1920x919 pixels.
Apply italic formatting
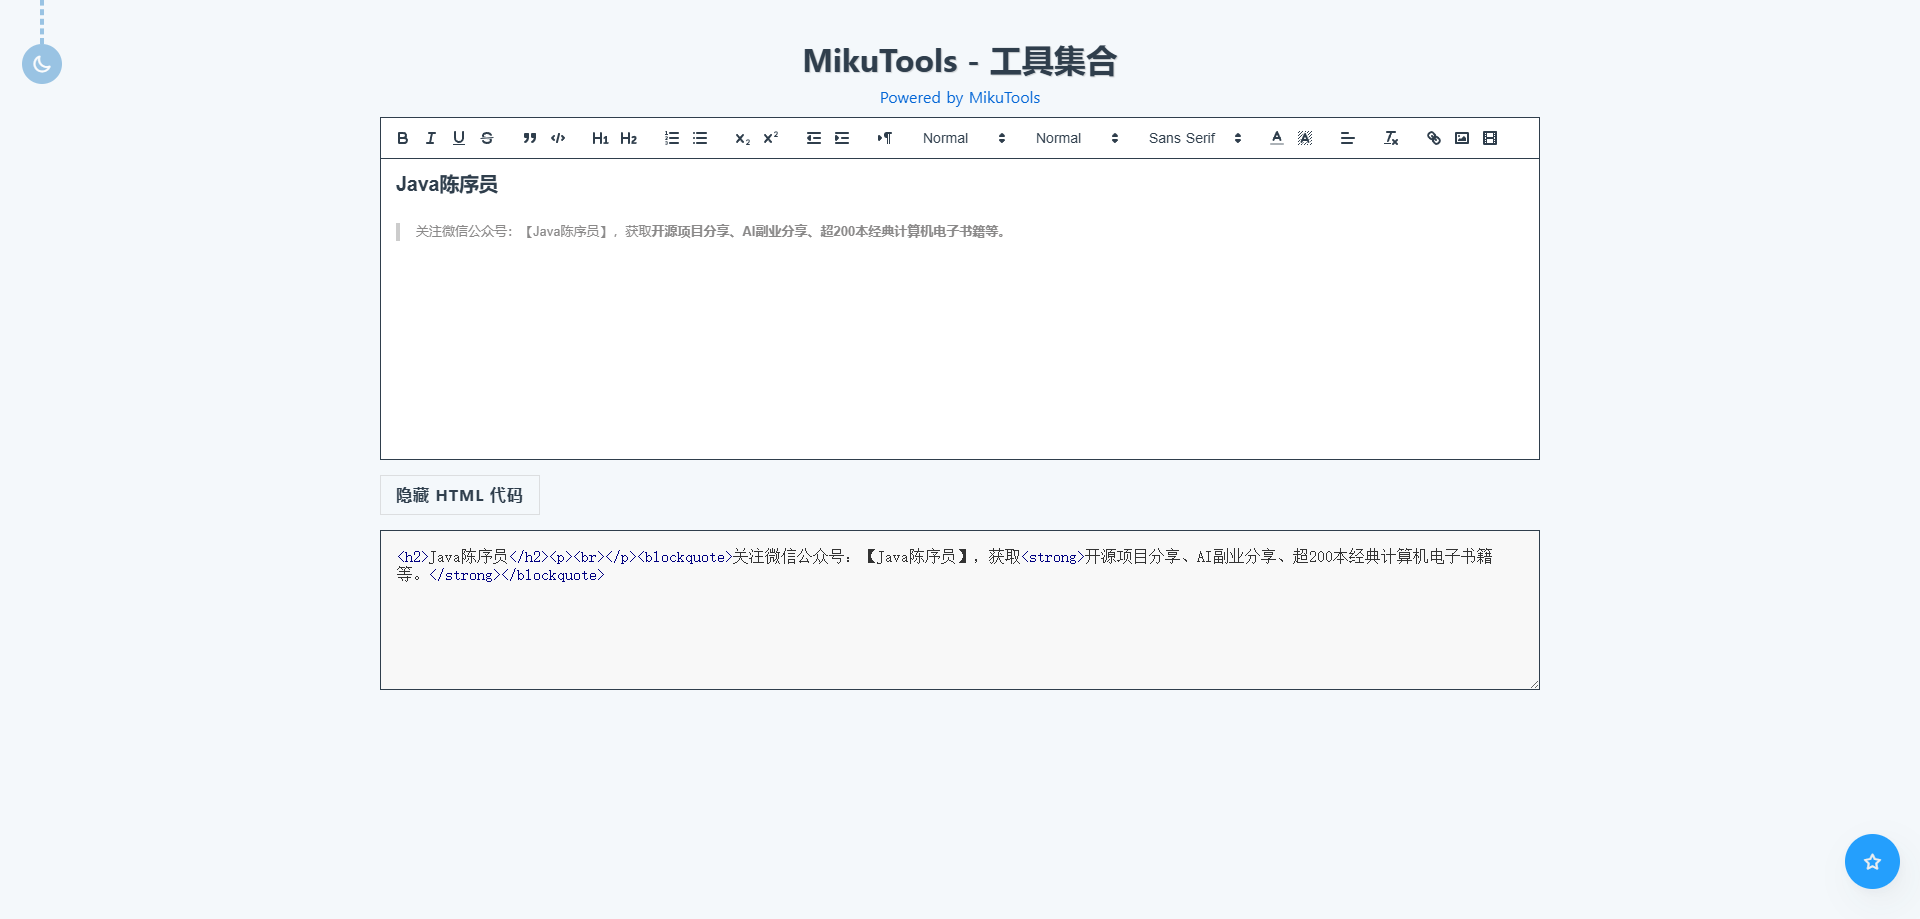[431, 138]
